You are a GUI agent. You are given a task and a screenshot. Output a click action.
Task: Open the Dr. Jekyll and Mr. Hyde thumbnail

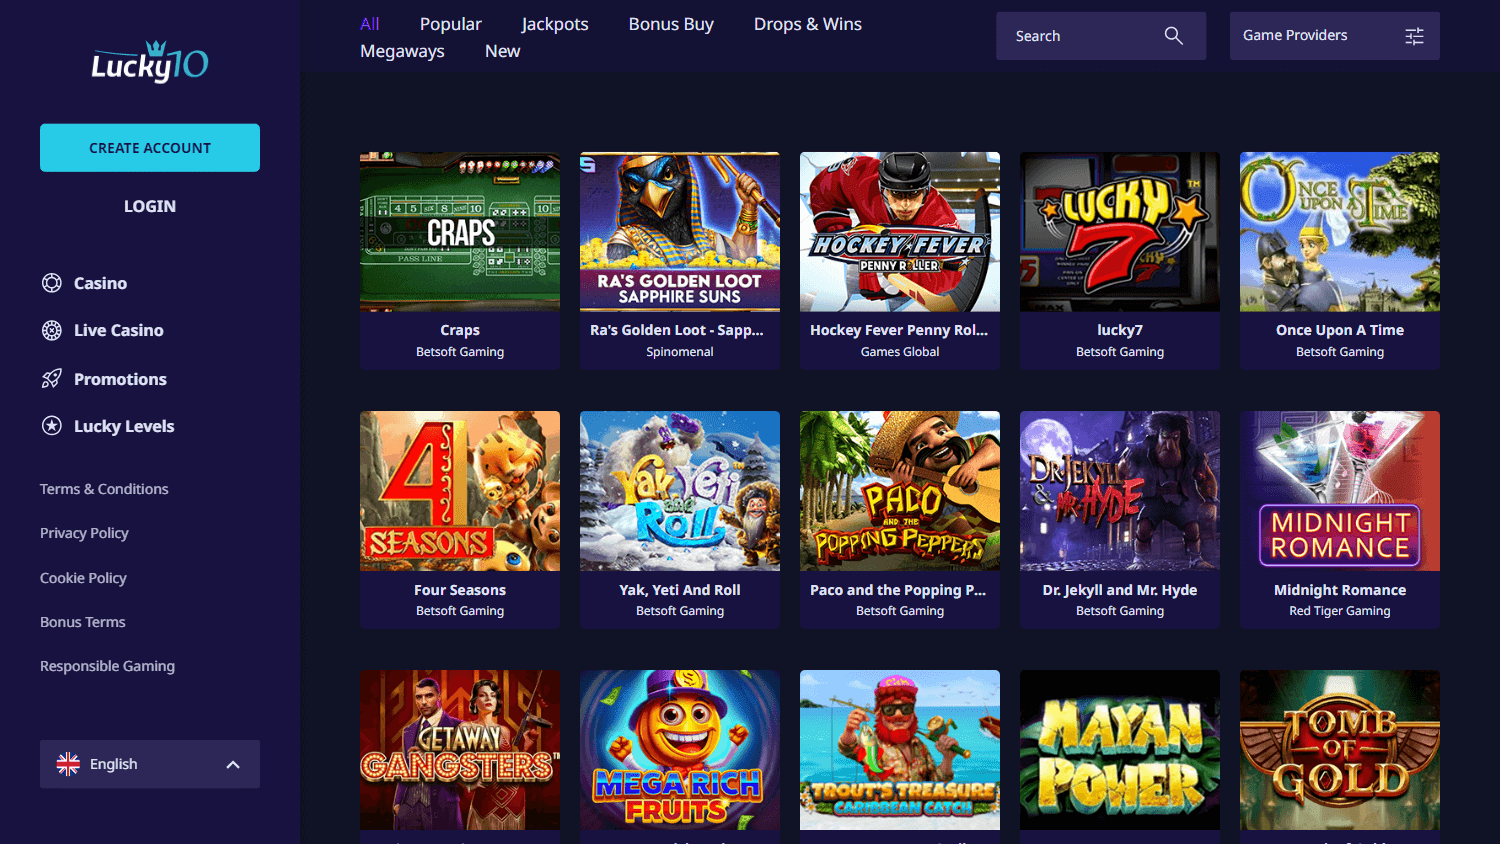(1120, 491)
